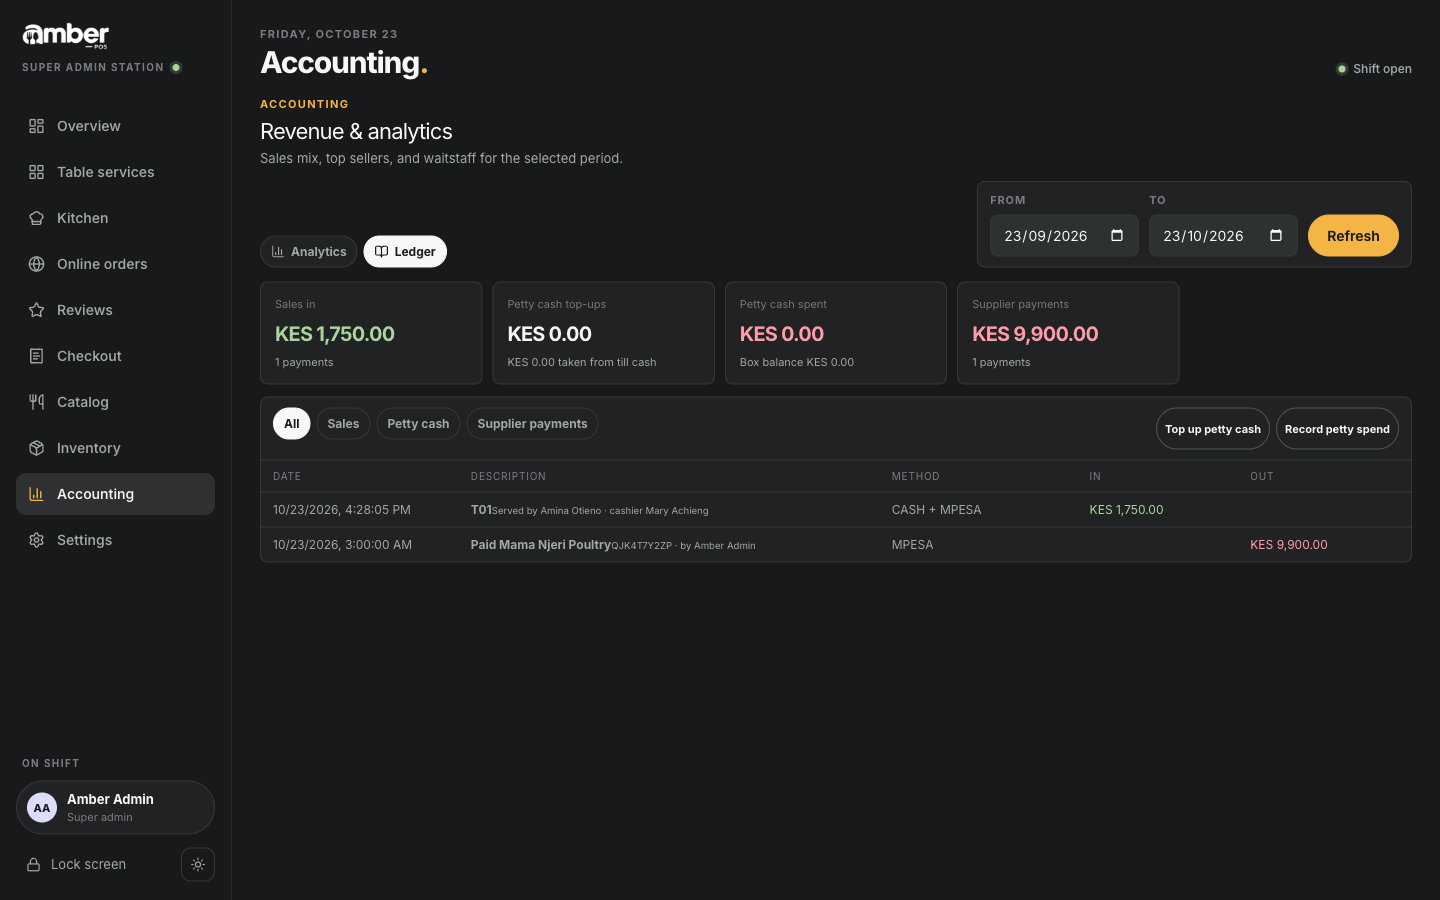Click the Kitchen chef hat icon

36,218
